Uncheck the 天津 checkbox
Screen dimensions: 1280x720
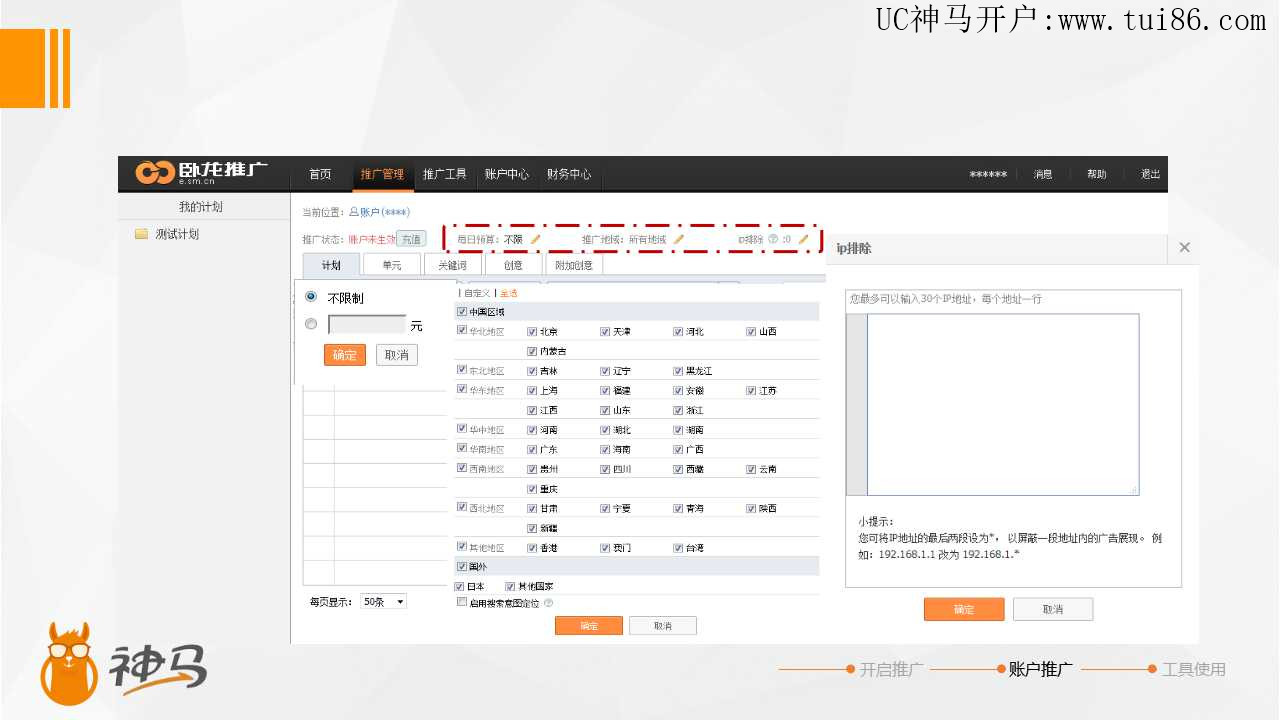pos(606,331)
